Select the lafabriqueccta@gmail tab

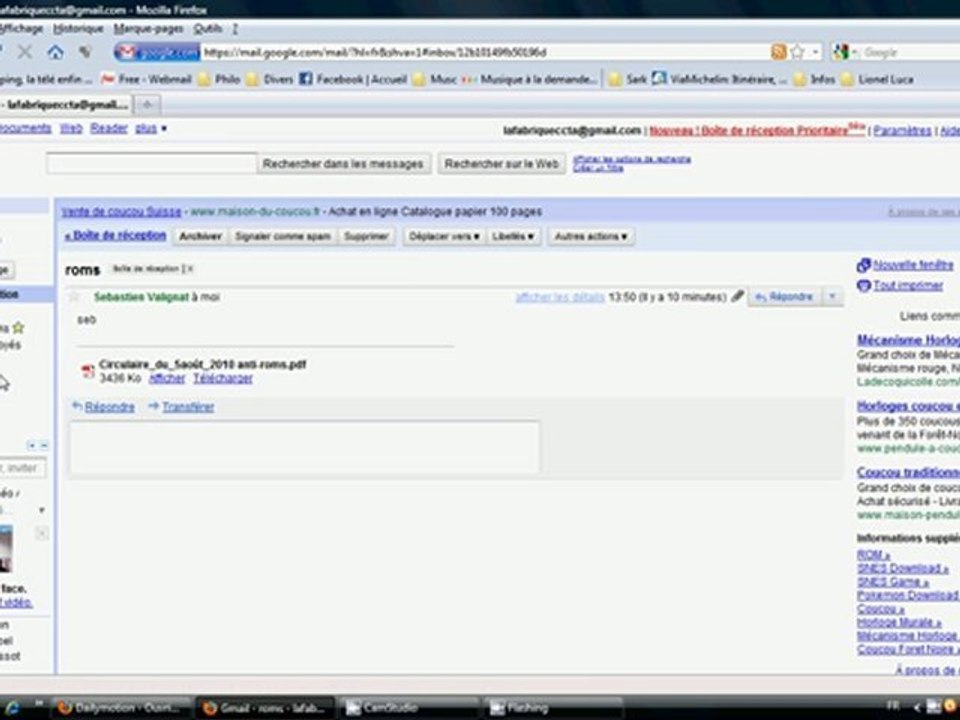click(64, 105)
